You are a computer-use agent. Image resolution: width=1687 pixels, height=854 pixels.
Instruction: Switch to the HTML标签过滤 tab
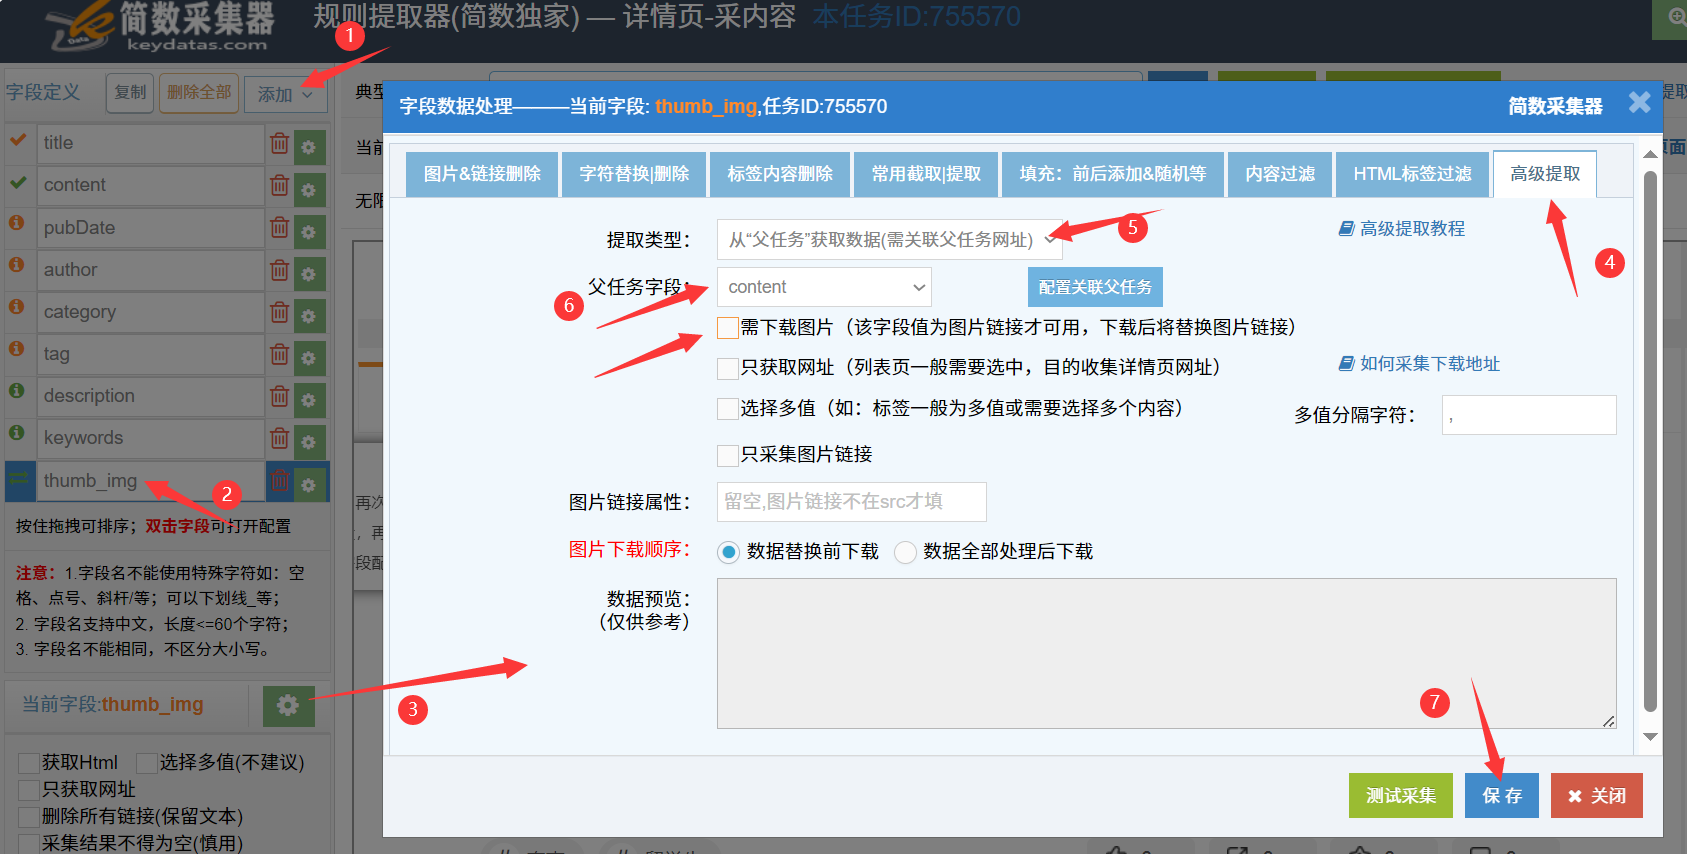click(x=1411, y=174)
